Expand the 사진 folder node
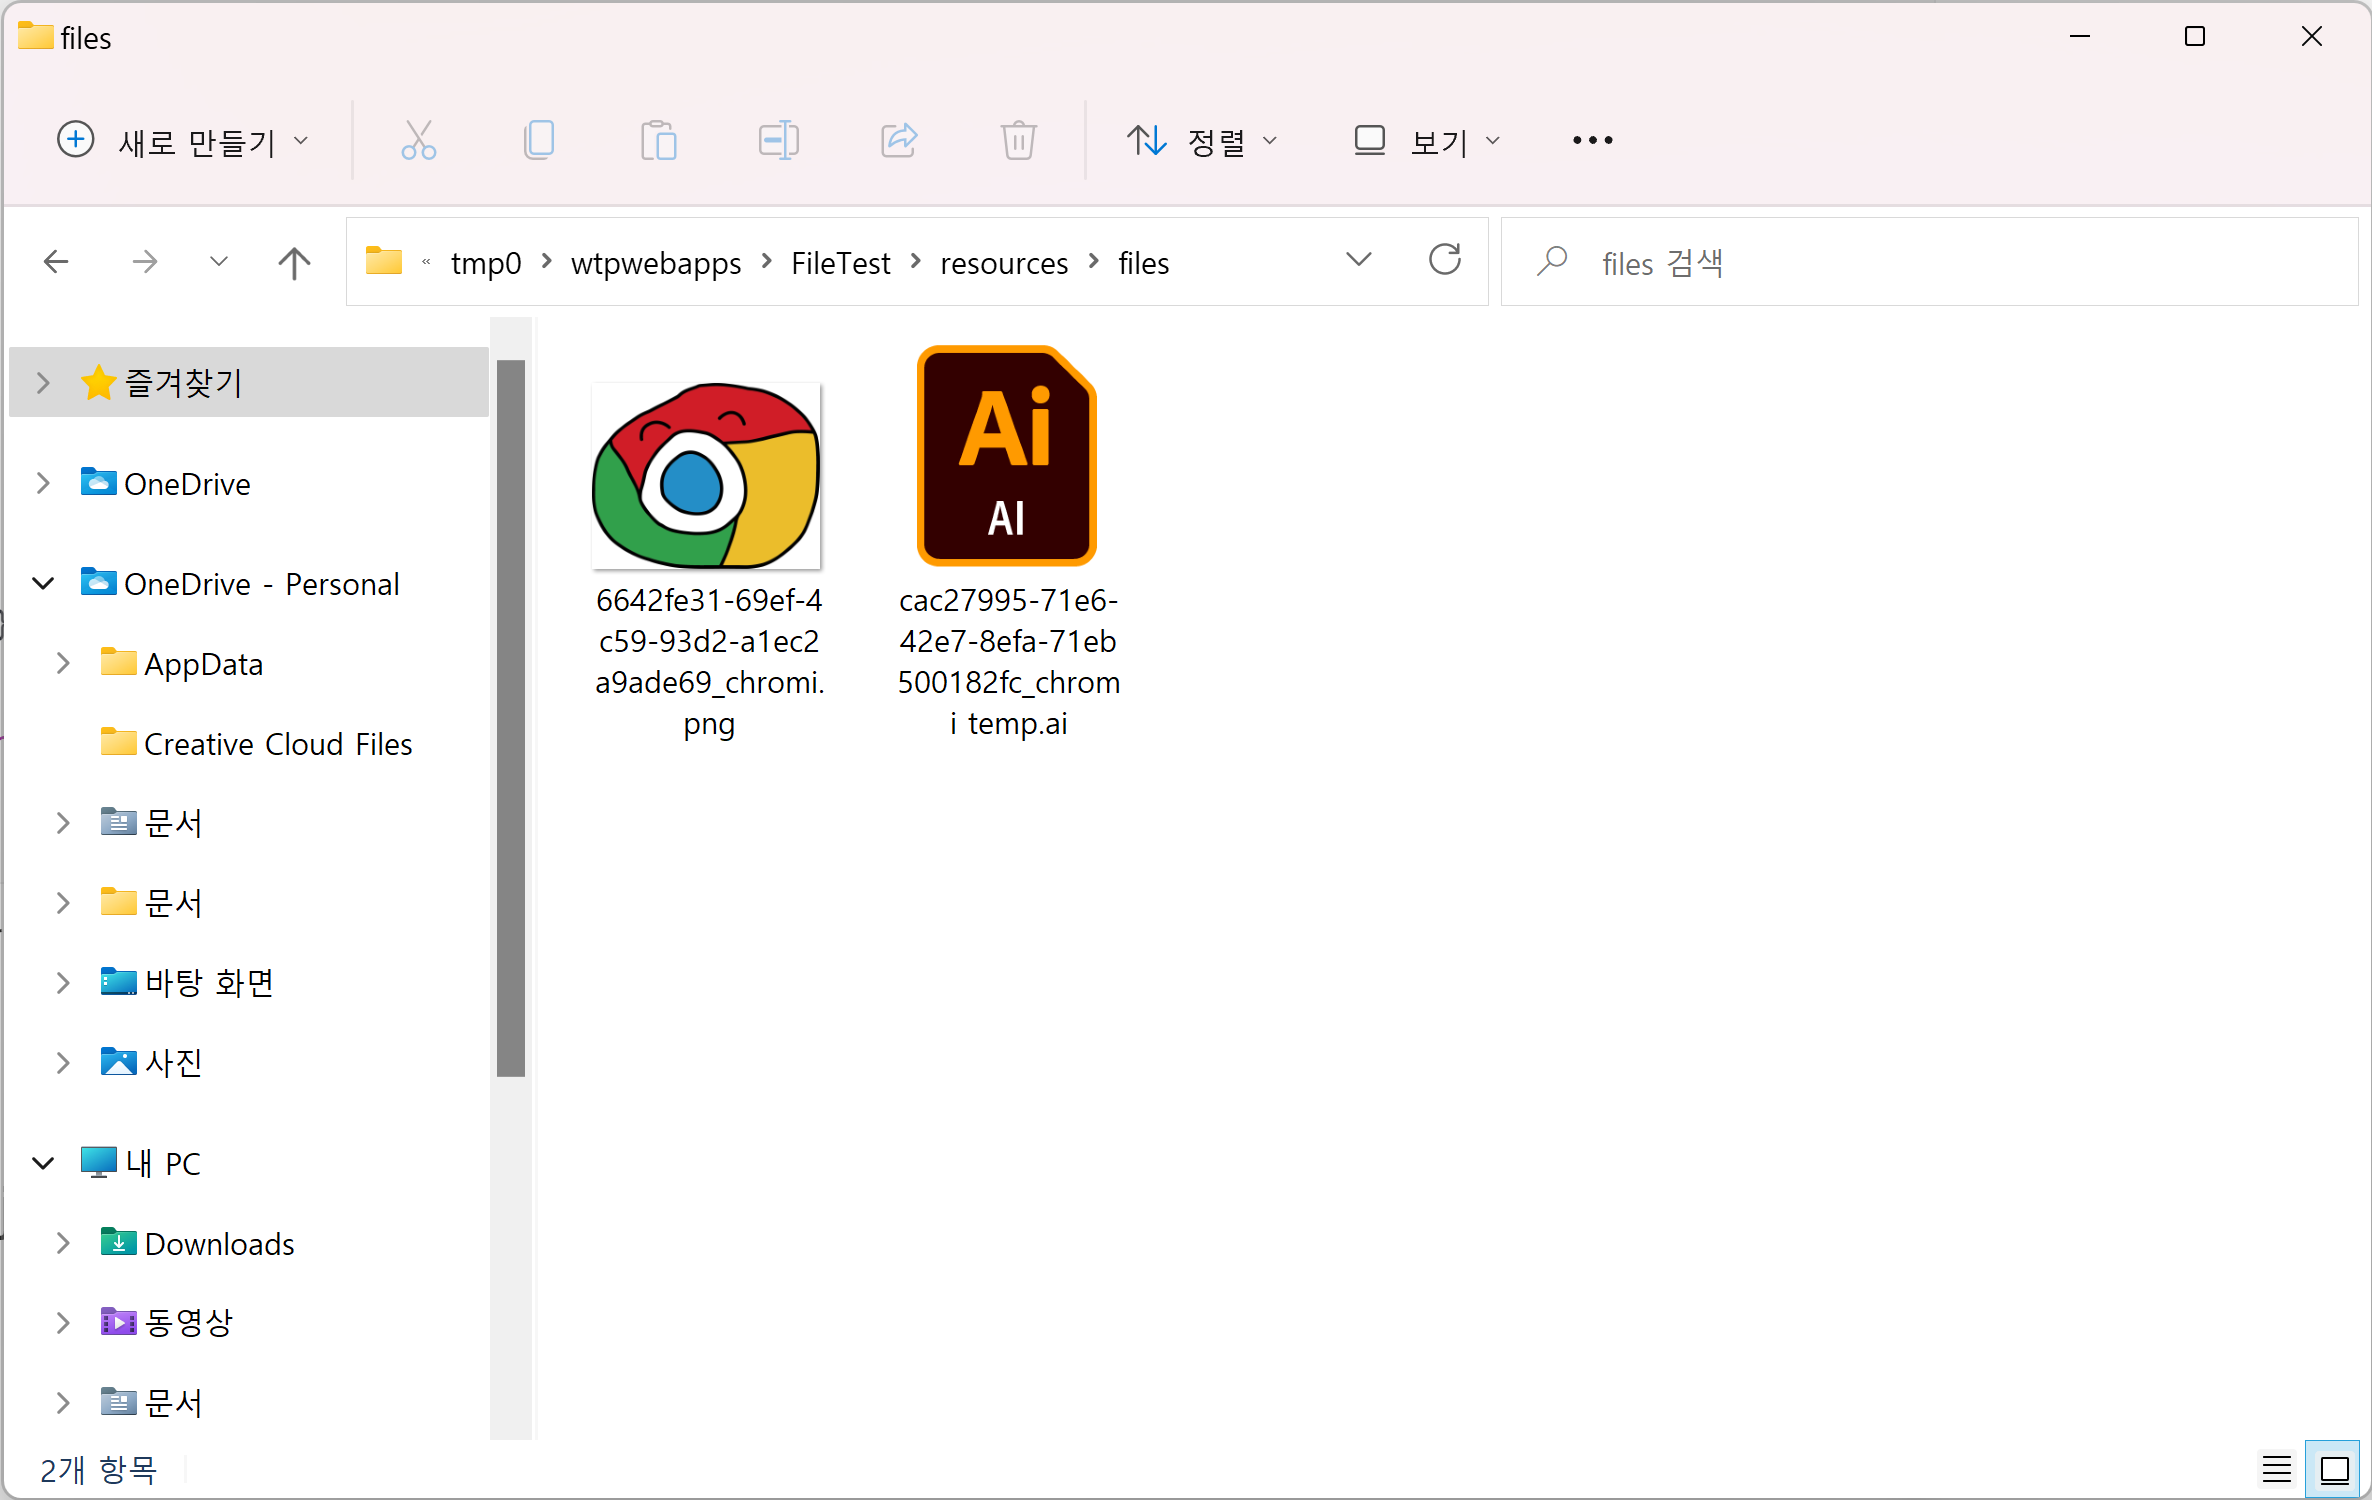The image size is (2372, 1500). (63, 1062)
